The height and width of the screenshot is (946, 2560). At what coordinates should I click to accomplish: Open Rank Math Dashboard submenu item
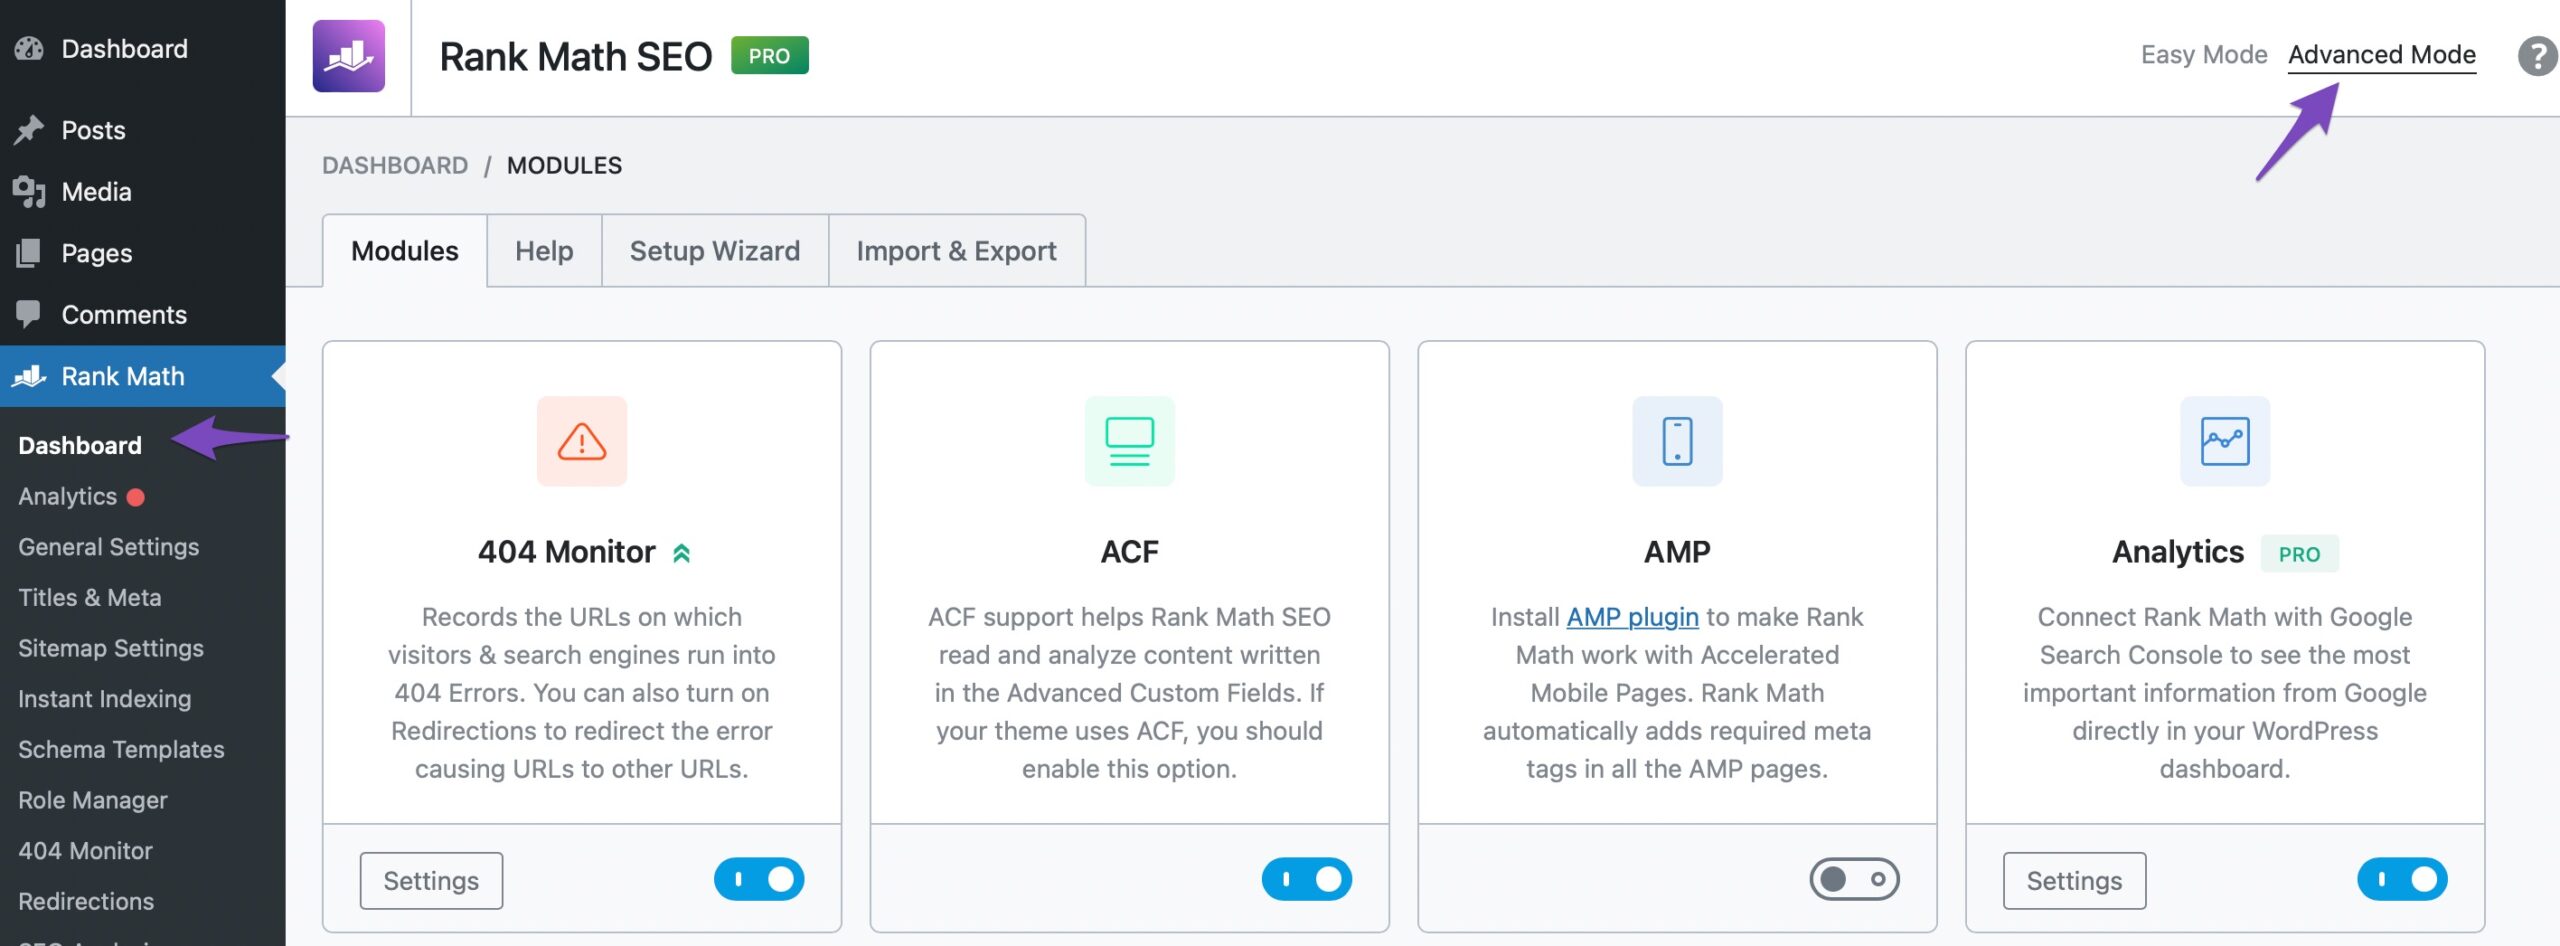click(x=80, y=445)
